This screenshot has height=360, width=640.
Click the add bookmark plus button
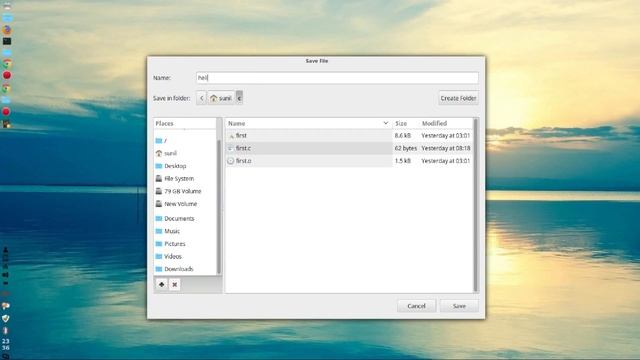click(x=162, y=284)
